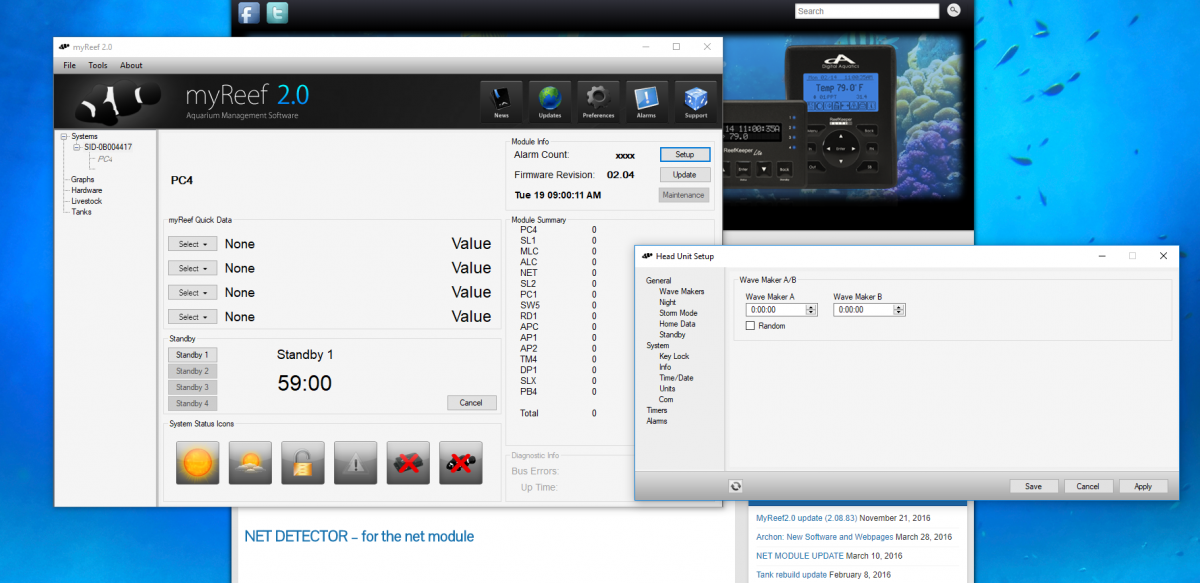Select Hardware in the myReef sidebar
This screenshot has height=583, width=1200.
tap(86, 190)
